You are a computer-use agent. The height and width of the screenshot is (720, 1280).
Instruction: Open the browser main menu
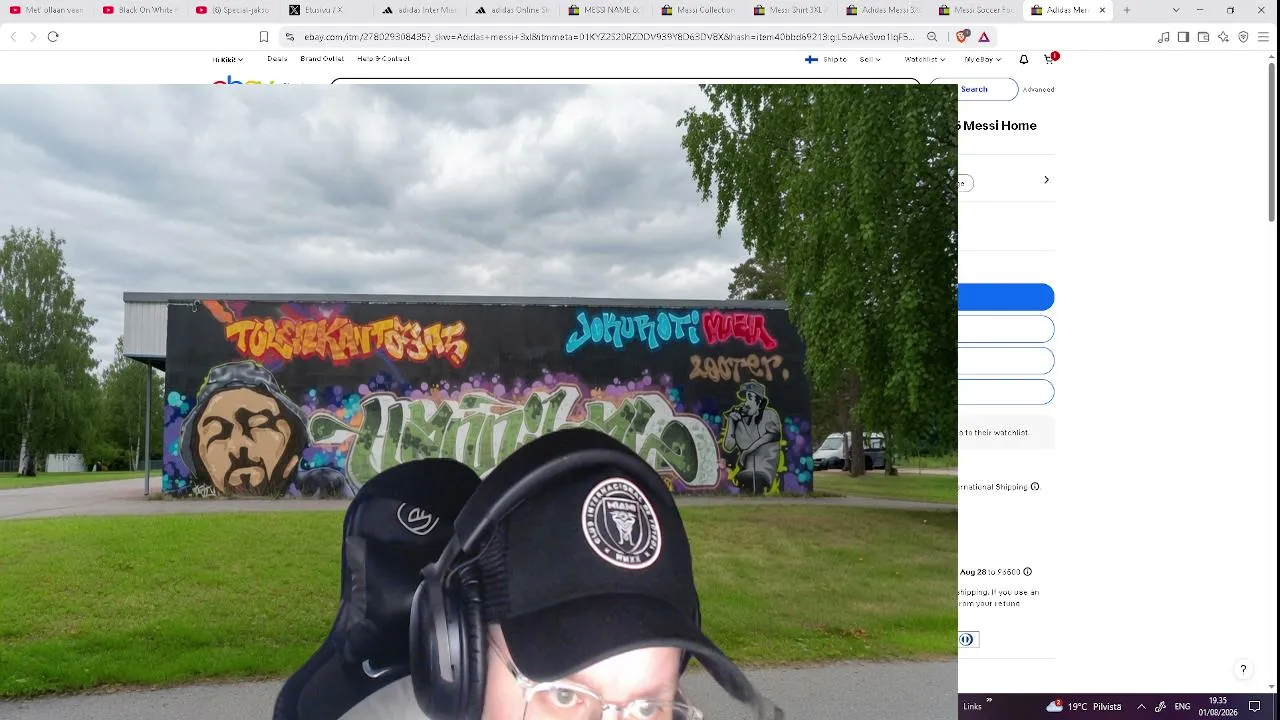tap(1263, 37)
